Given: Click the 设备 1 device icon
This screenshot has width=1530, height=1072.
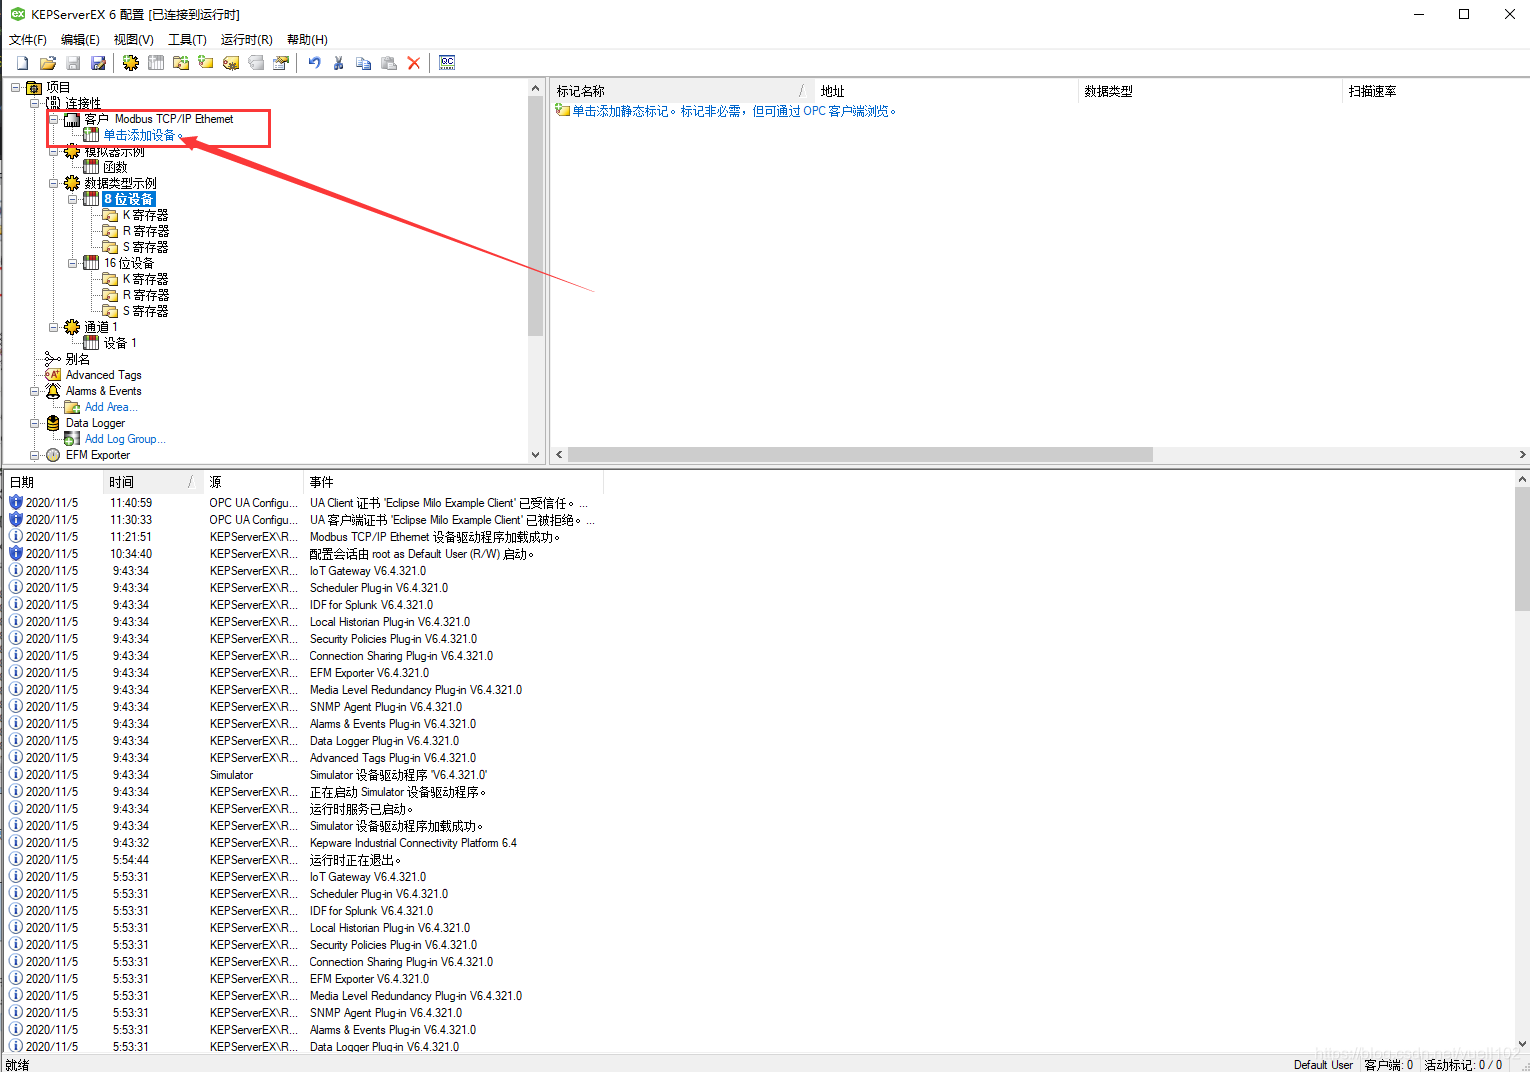Looking at the screenshot, I should (x=91, y=343).
